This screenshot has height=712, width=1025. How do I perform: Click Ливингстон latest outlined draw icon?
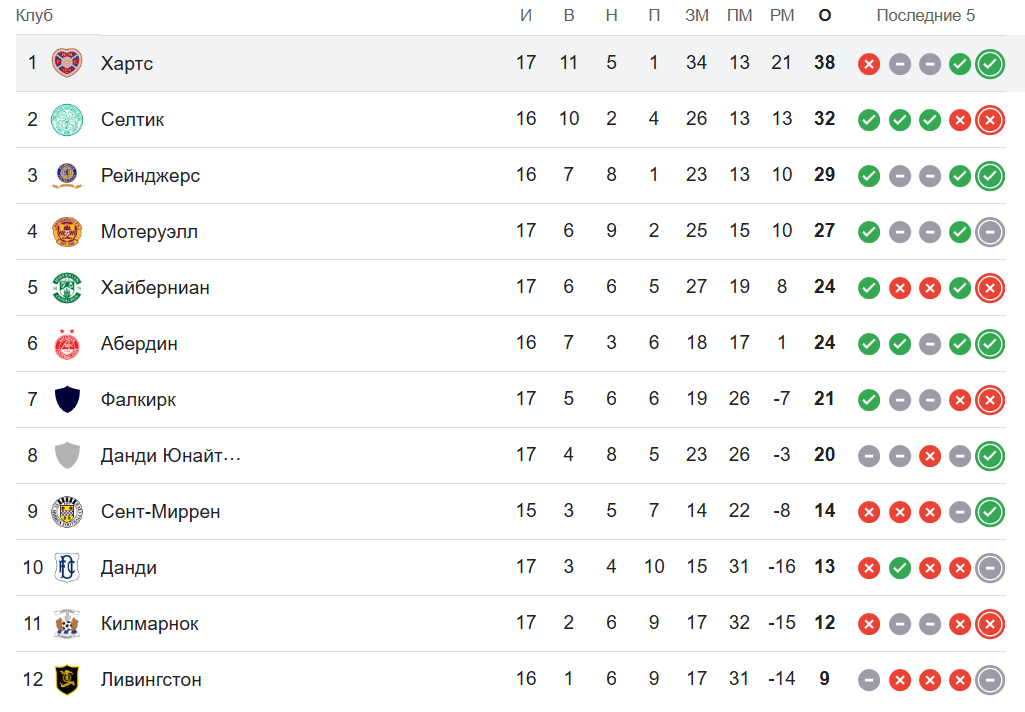coord(990,680)
